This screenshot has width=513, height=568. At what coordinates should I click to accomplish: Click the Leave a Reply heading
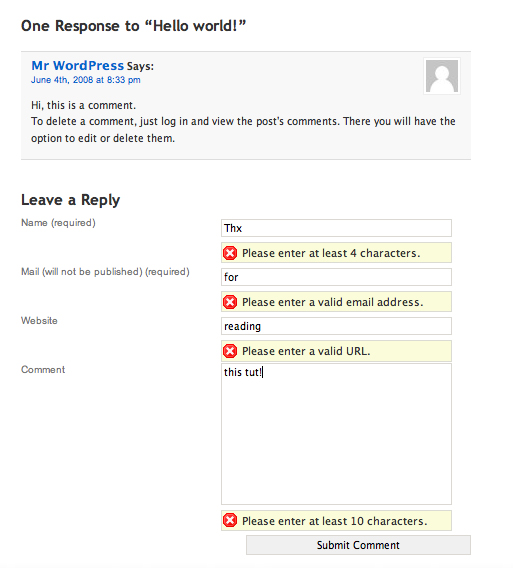coord(70,200)
